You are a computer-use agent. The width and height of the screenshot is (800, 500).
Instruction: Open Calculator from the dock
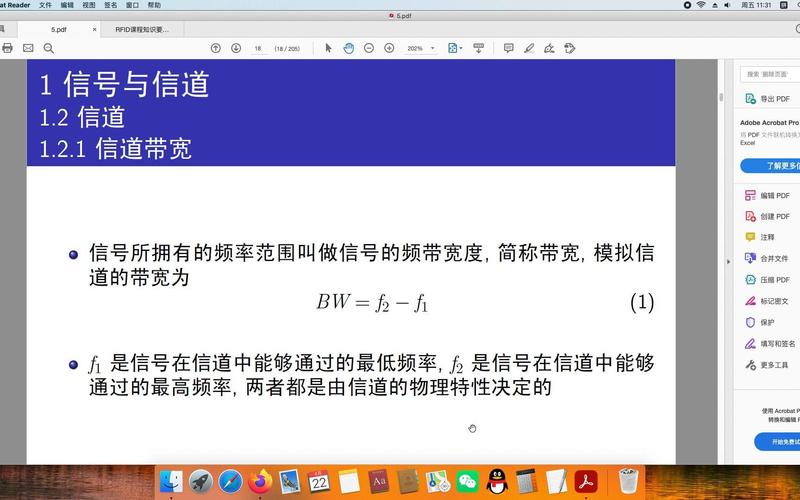click(527, 481)
